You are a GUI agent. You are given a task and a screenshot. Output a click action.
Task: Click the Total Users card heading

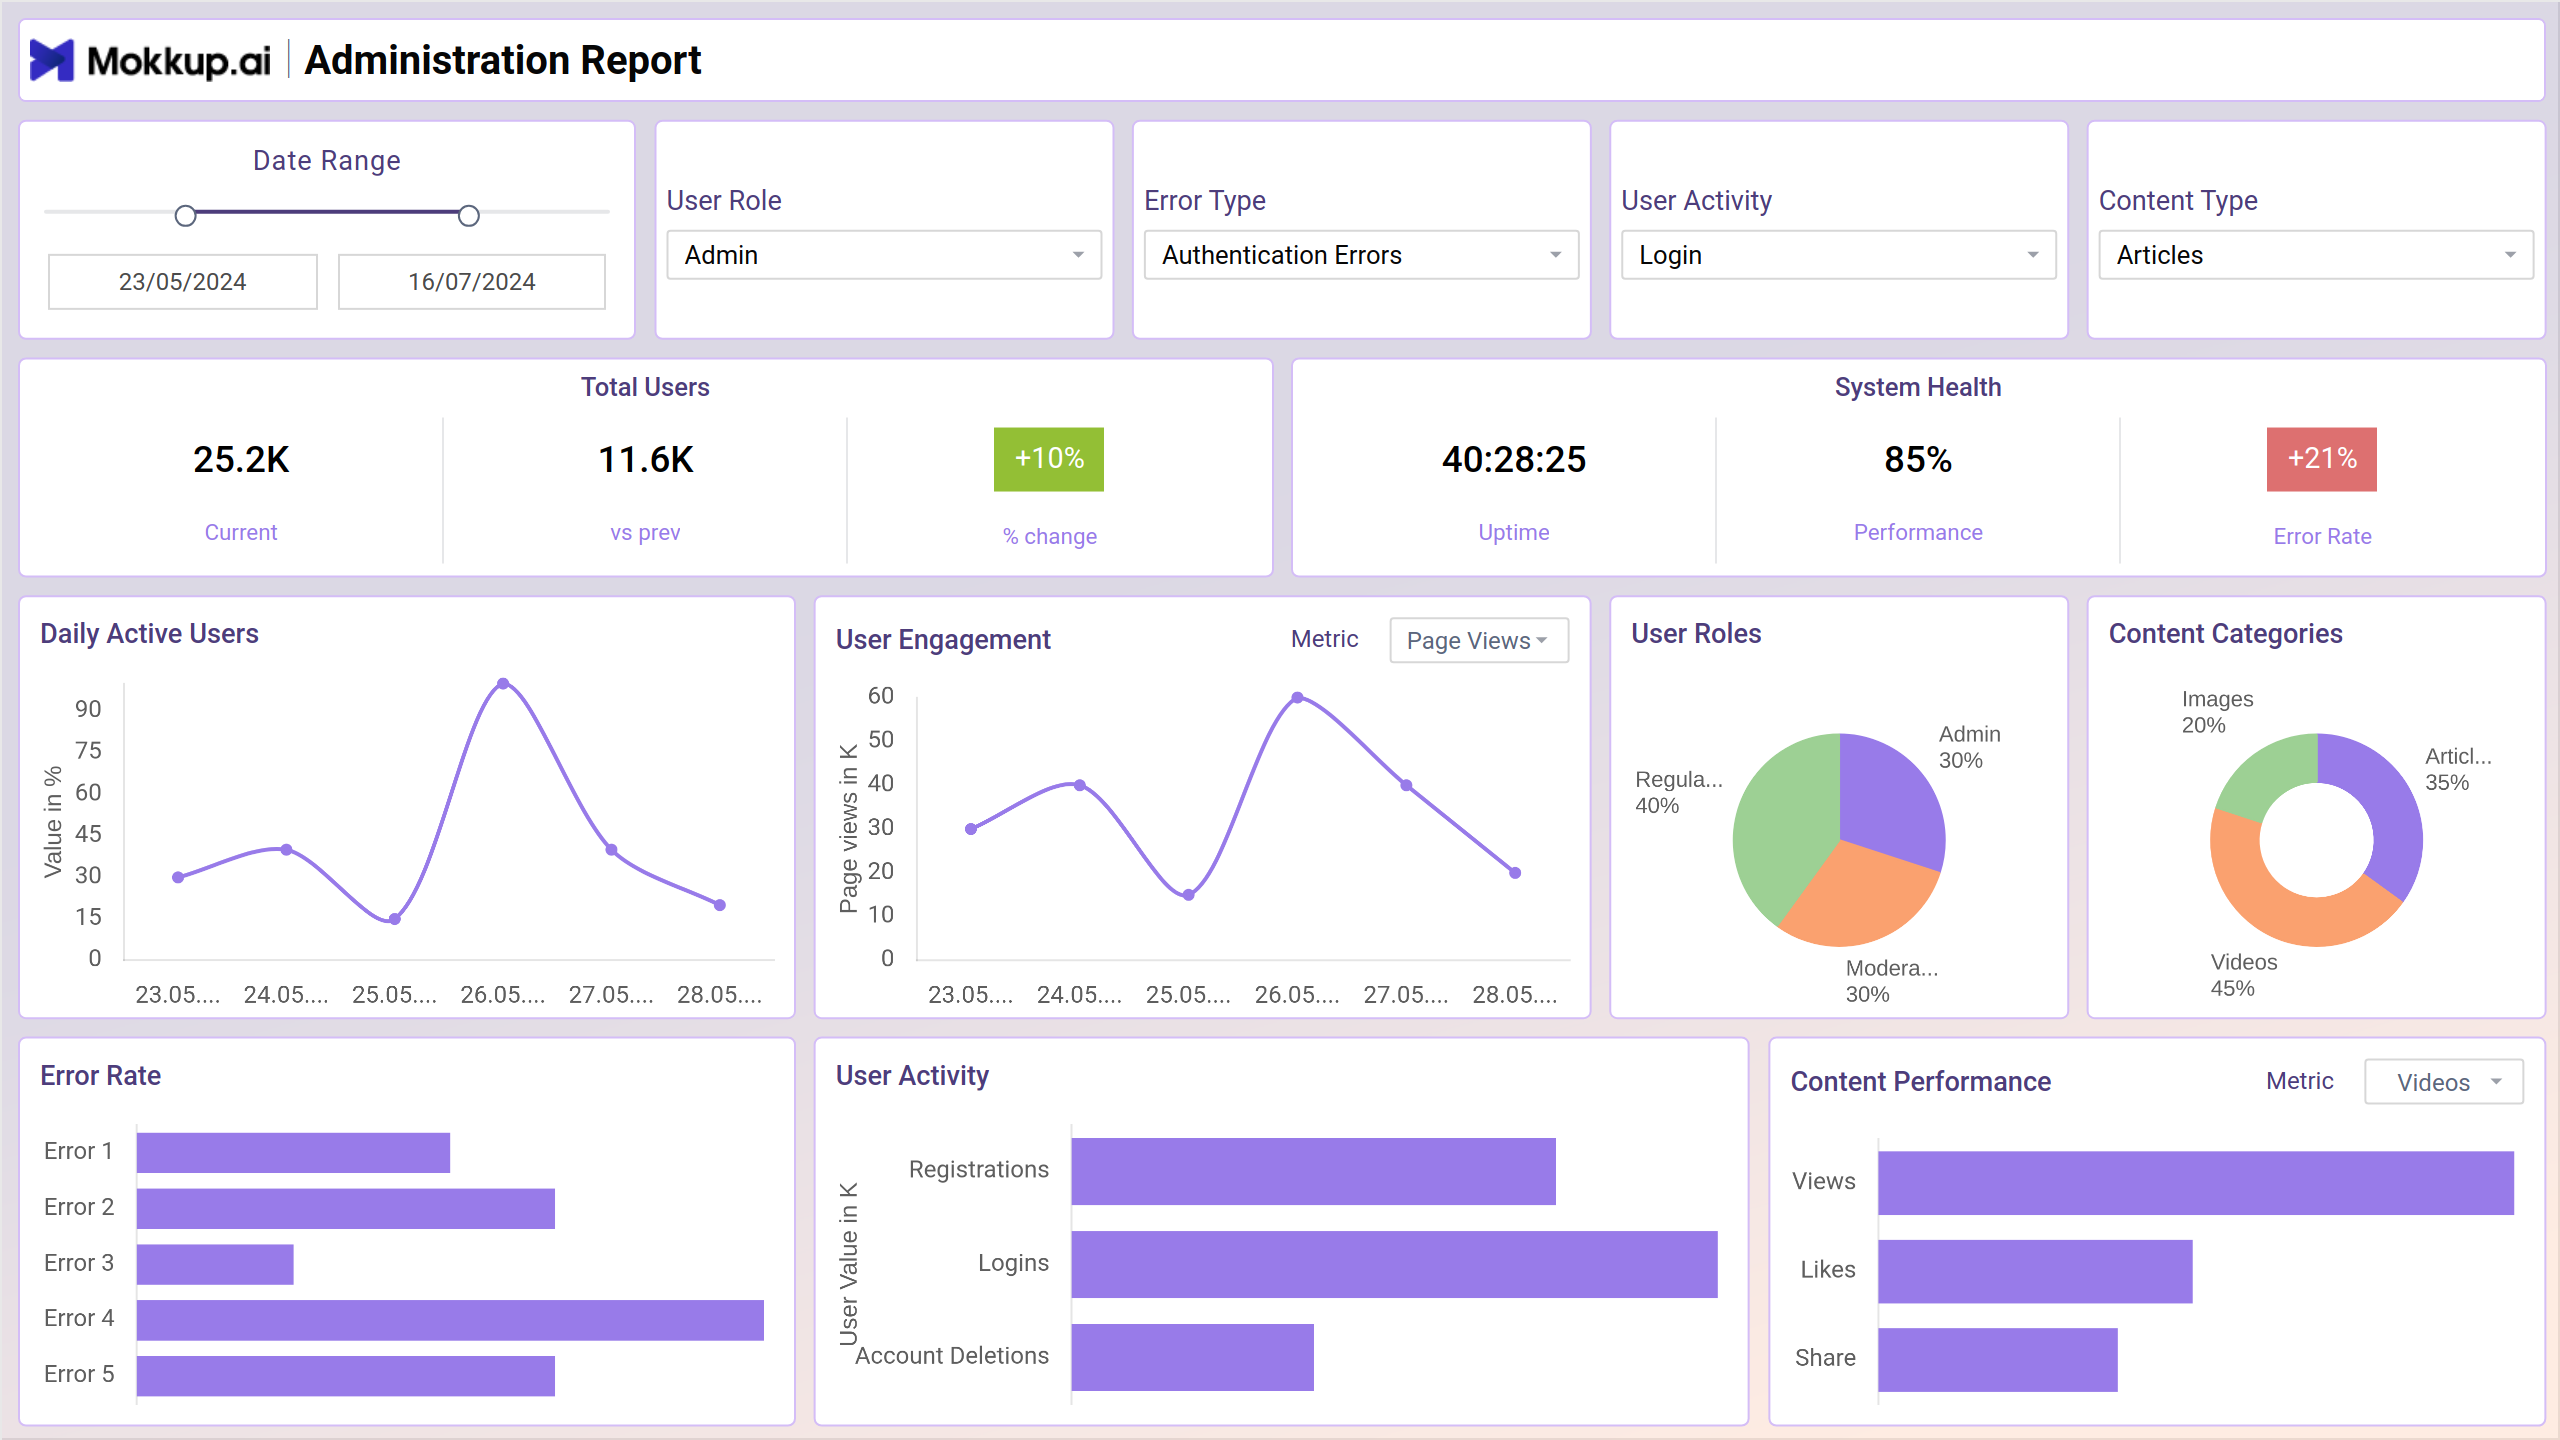point(645,387)
